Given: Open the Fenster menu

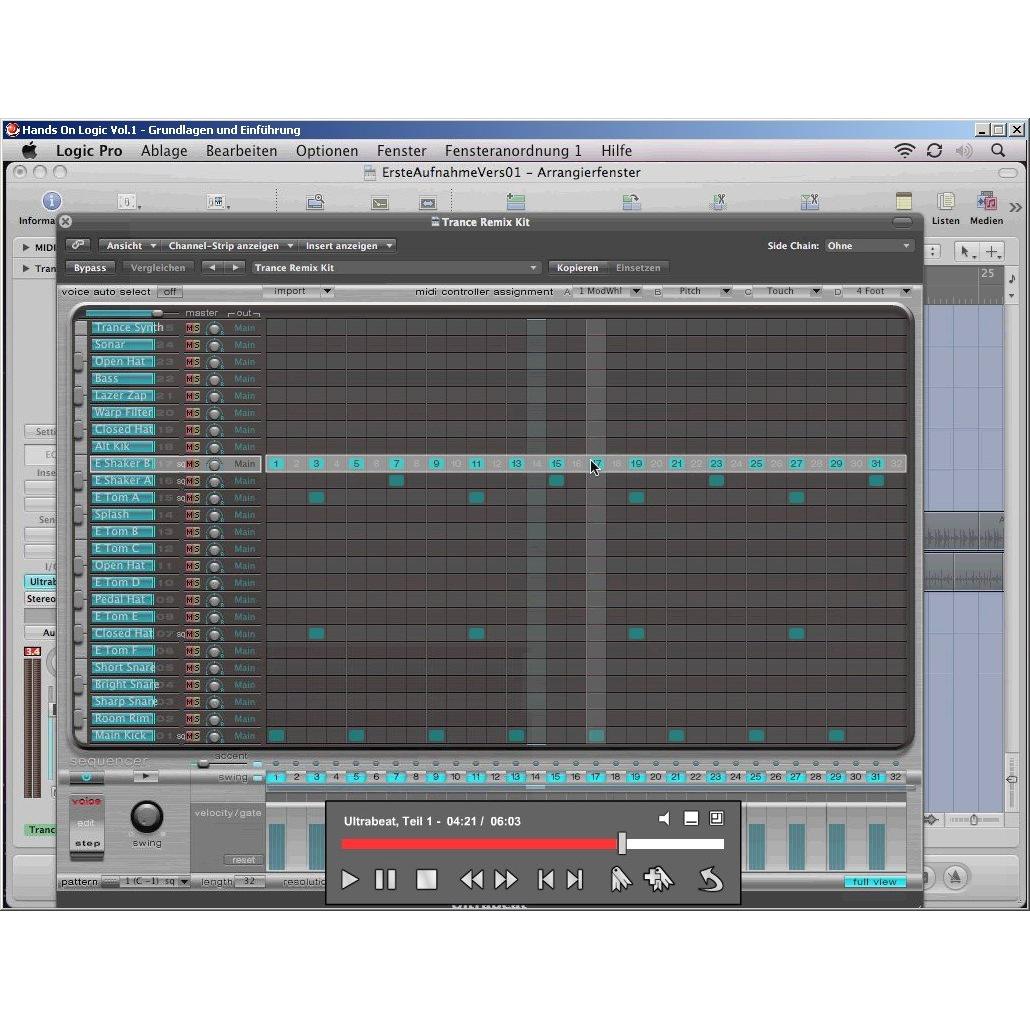Looking at the screenshot, I should (401, 150).
